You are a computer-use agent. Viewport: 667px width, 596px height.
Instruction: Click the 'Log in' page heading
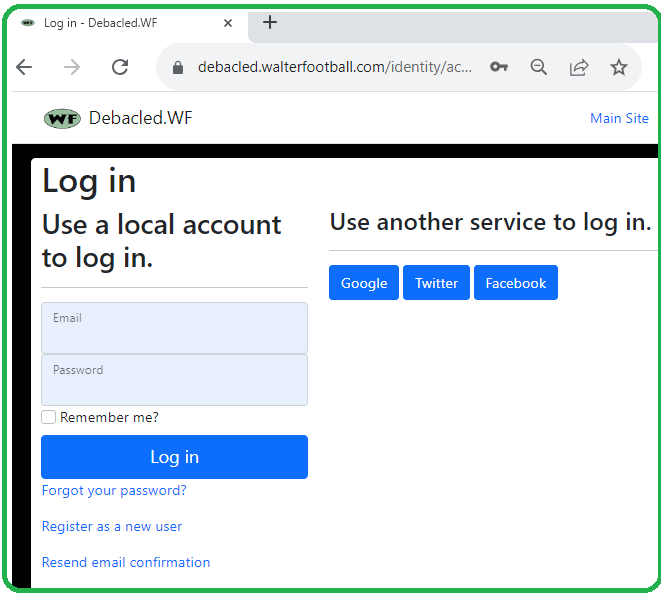pos(89,182)
